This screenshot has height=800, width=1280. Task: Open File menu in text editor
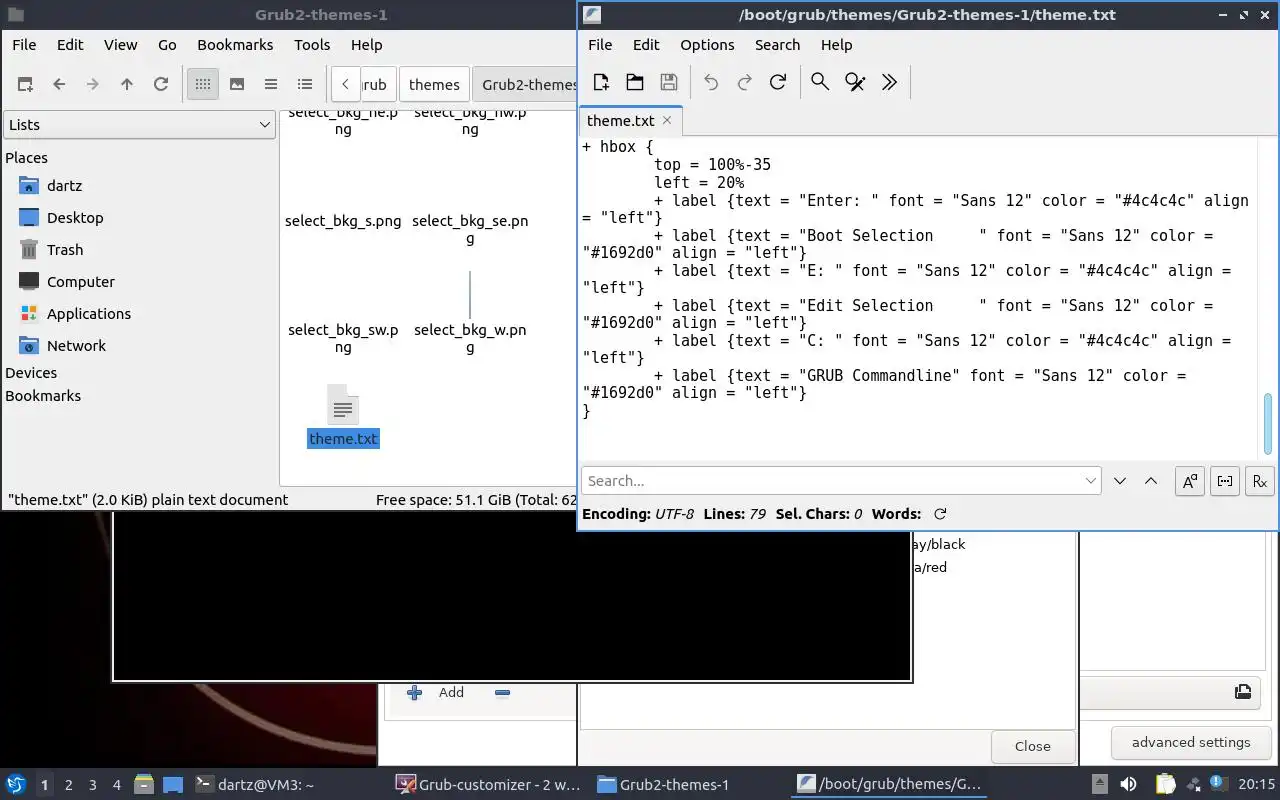point(600,45)
